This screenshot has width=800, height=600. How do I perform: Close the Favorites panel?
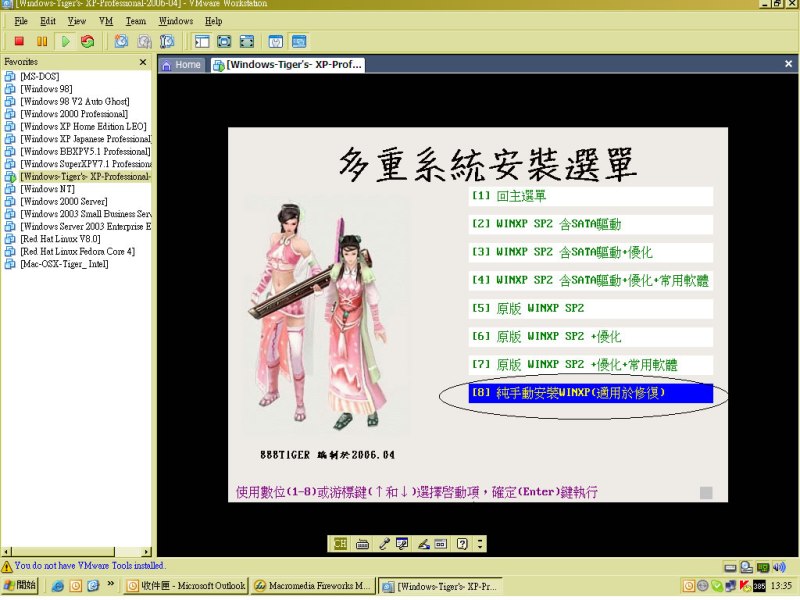(x=143, y=62)
